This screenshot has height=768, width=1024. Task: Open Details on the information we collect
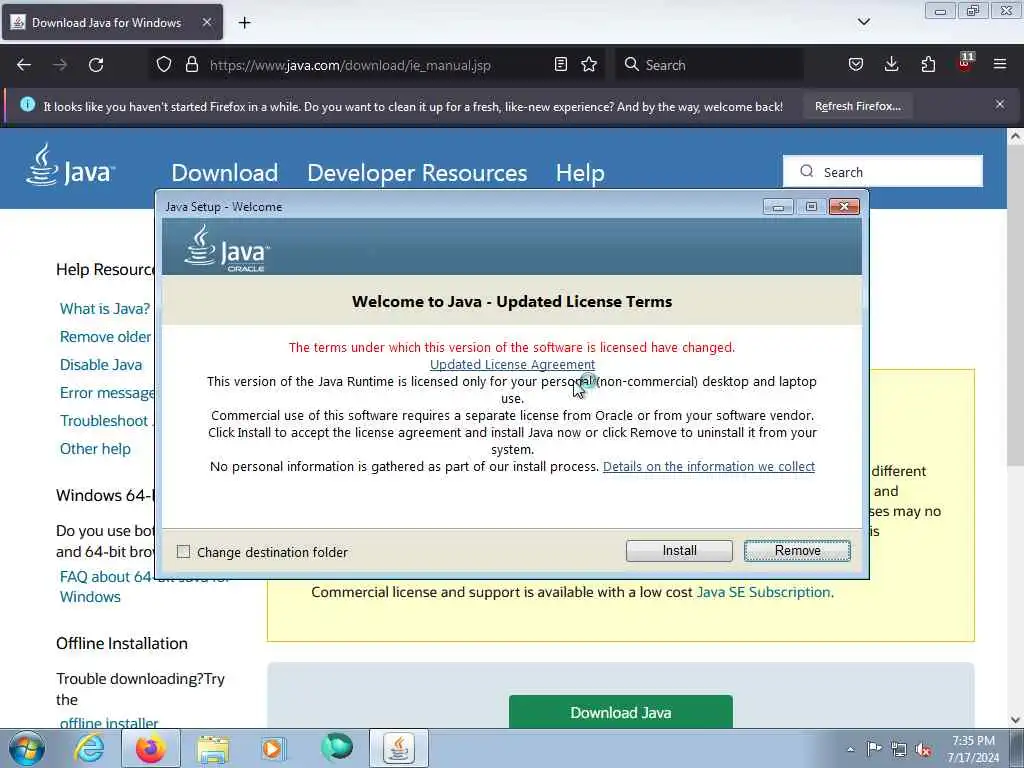[709, 466]
